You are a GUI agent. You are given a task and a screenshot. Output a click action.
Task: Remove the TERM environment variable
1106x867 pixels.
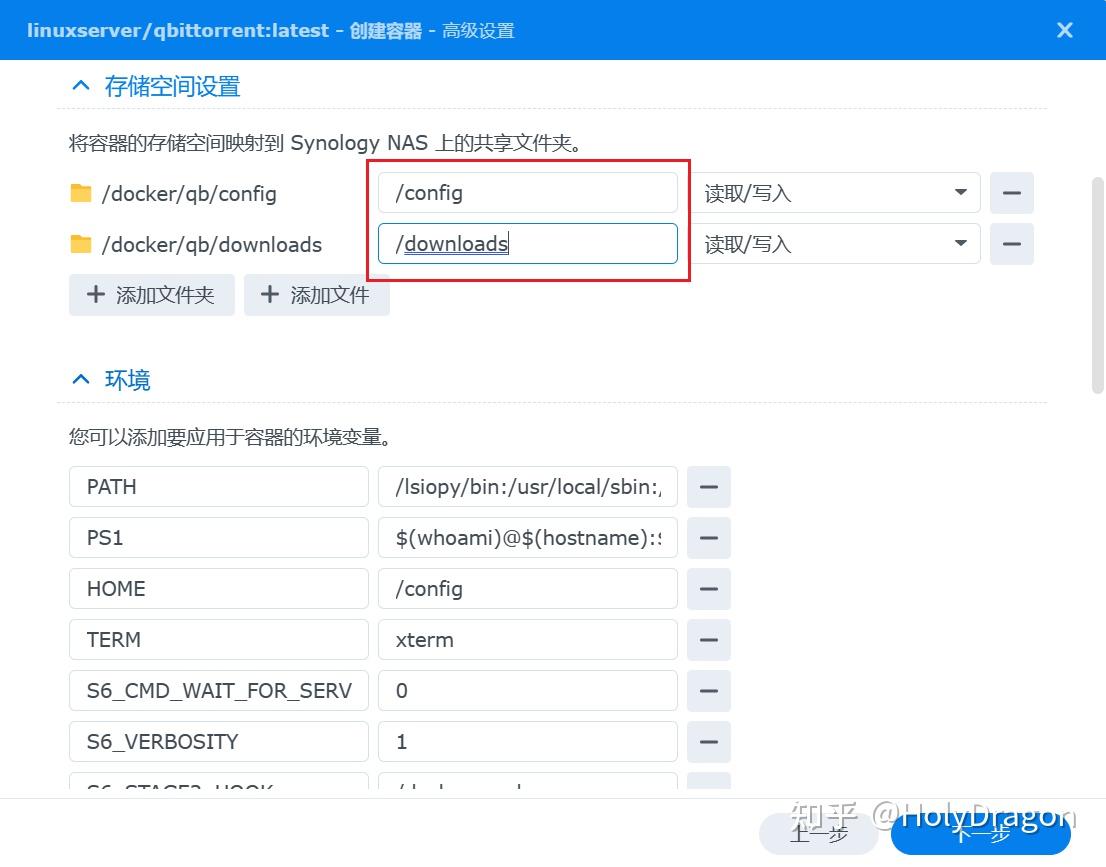coord(709,640)
